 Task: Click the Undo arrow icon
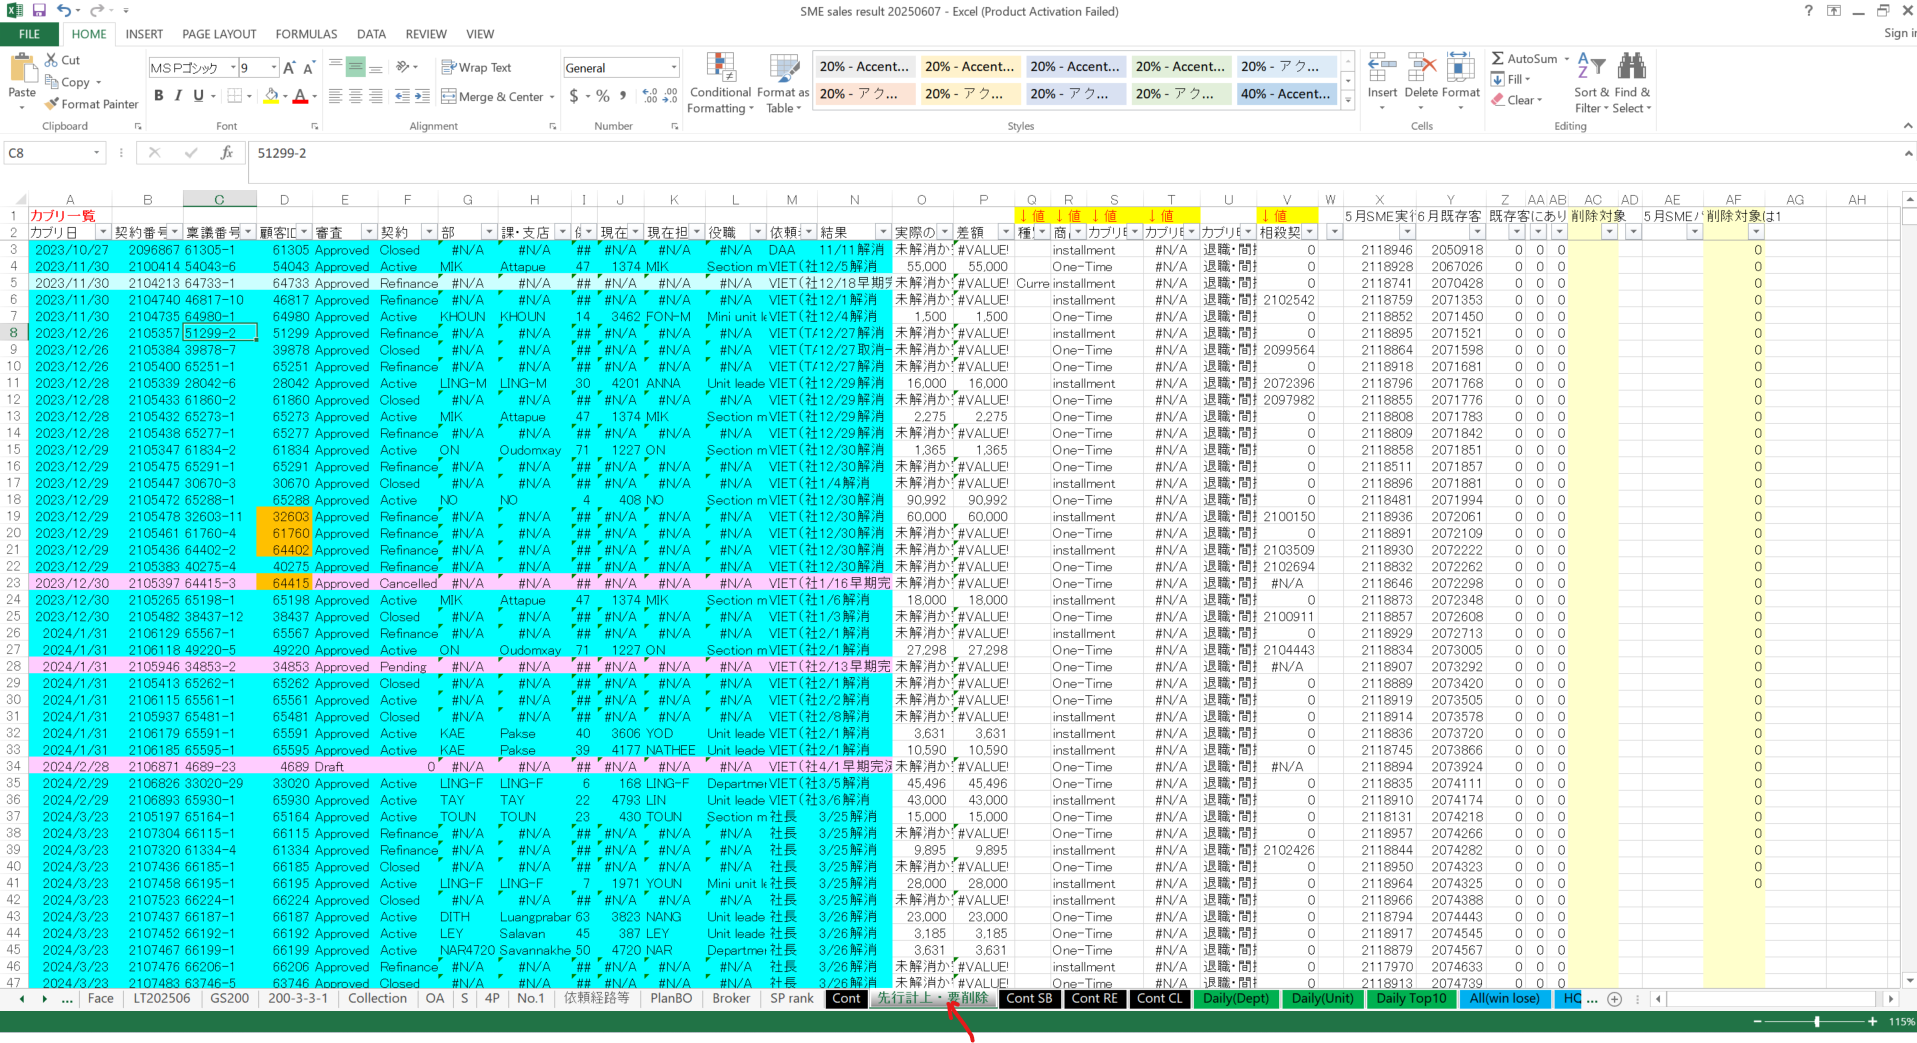tap(64, 10)
